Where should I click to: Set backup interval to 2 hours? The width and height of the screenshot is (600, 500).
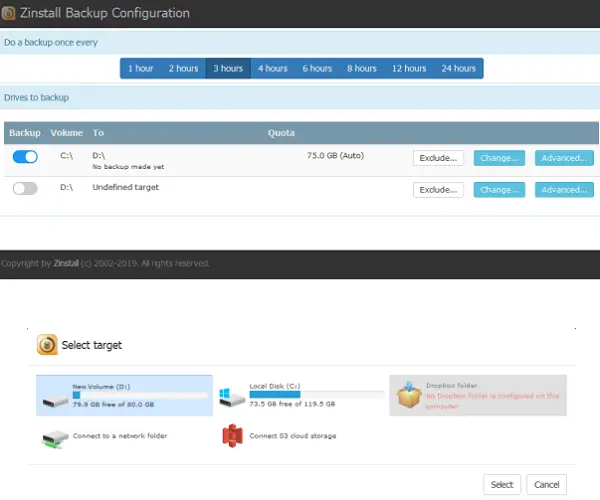[183, 68]
